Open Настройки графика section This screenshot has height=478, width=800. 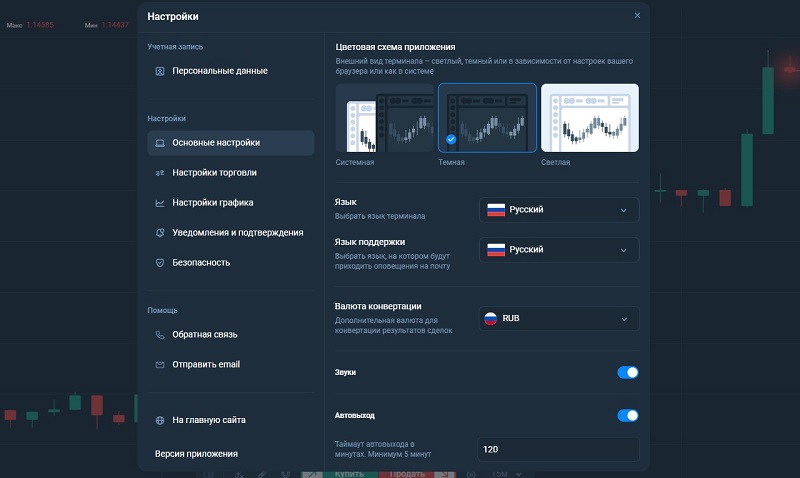tap(231, 203)
